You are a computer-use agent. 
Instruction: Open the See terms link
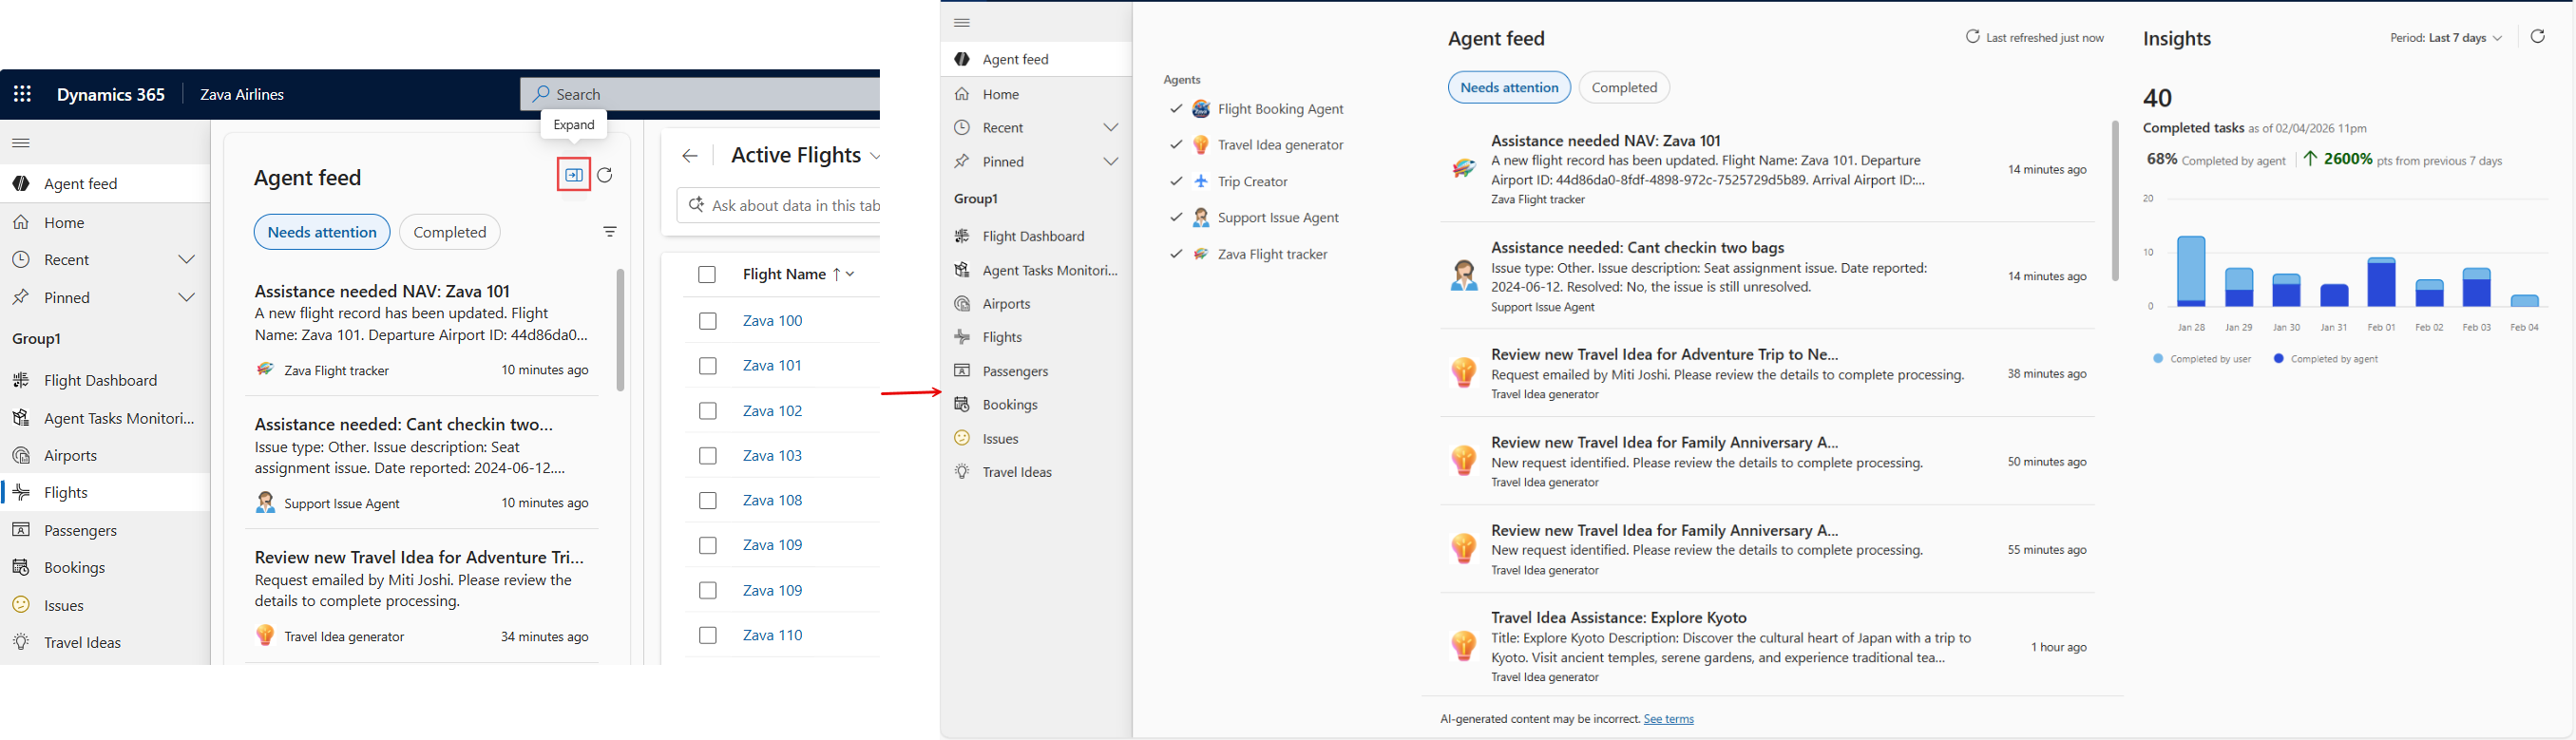[1669, 719]
